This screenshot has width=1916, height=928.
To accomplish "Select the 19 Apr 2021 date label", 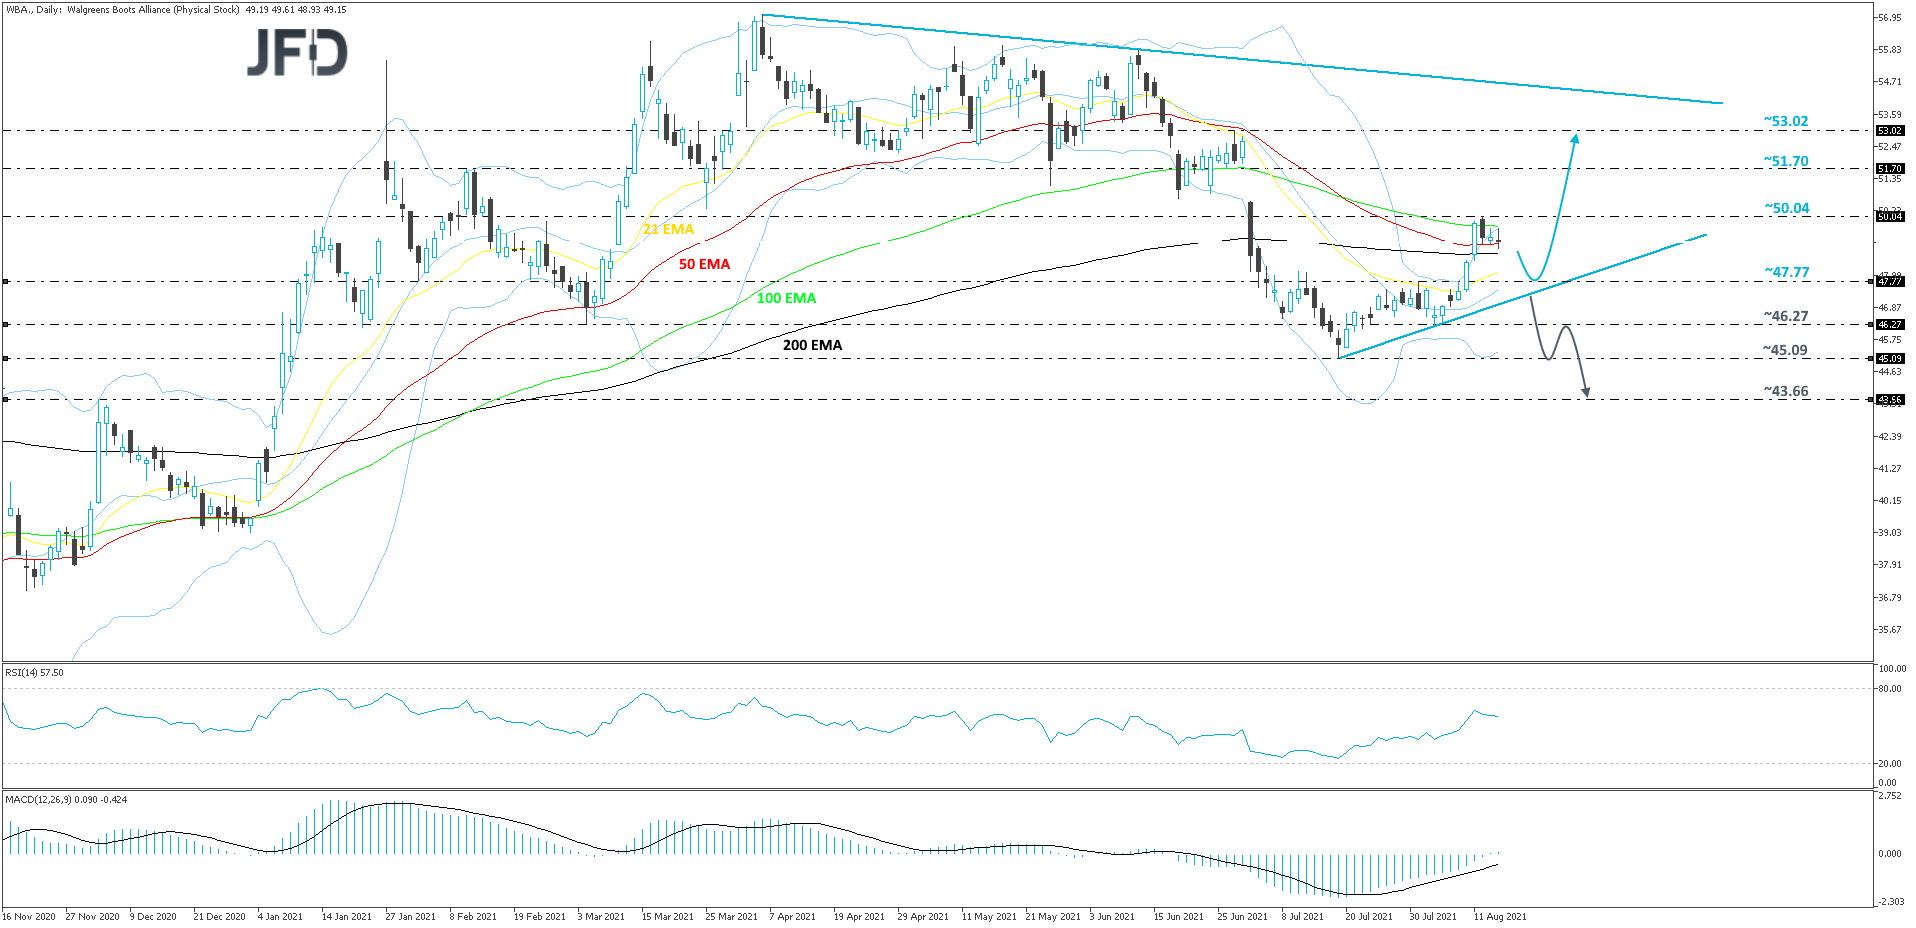I will [859, 917].
